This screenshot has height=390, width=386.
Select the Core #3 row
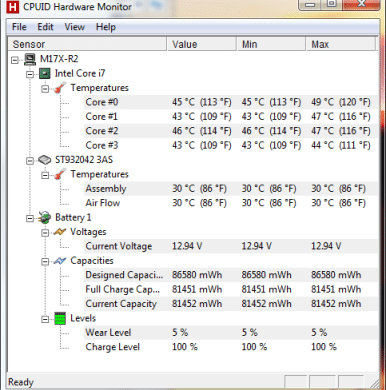tap(231, 145)
